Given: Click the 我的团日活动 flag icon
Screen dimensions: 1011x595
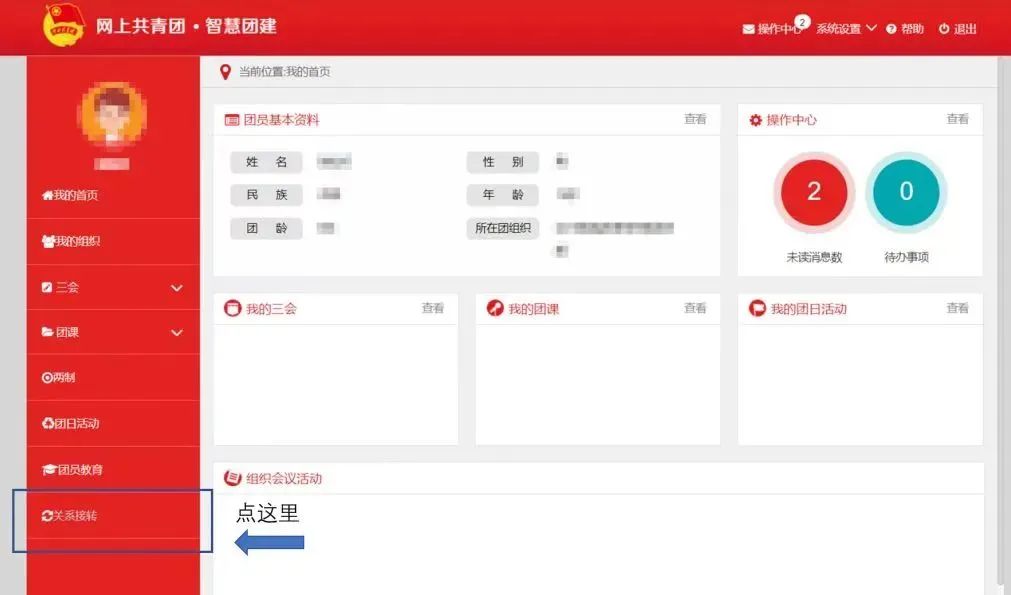Looking at the screenshot, I should click(757, 308).
